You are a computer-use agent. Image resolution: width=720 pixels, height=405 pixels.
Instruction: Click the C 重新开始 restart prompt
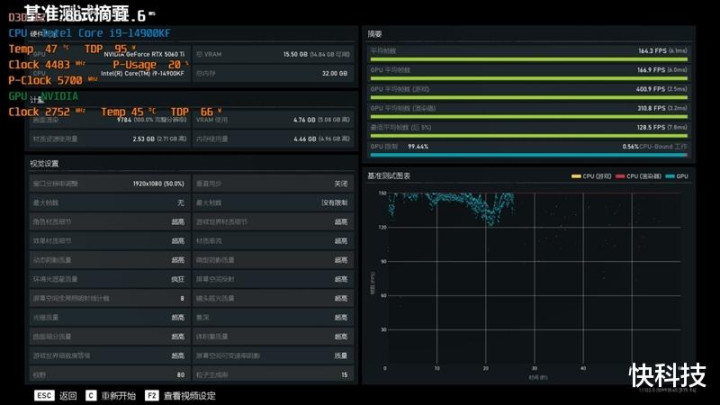point(111,395)
